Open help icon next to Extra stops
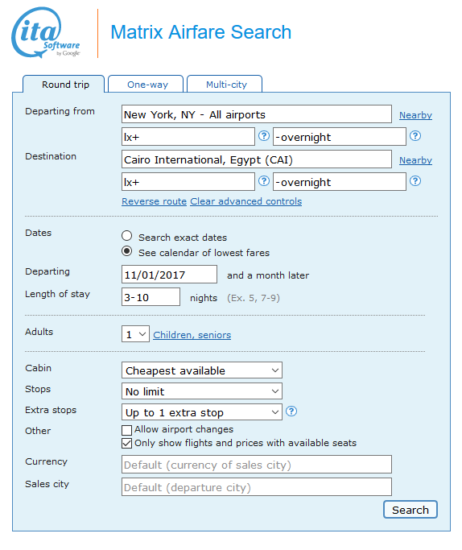 pyautogui.click(x=291, y=411)
